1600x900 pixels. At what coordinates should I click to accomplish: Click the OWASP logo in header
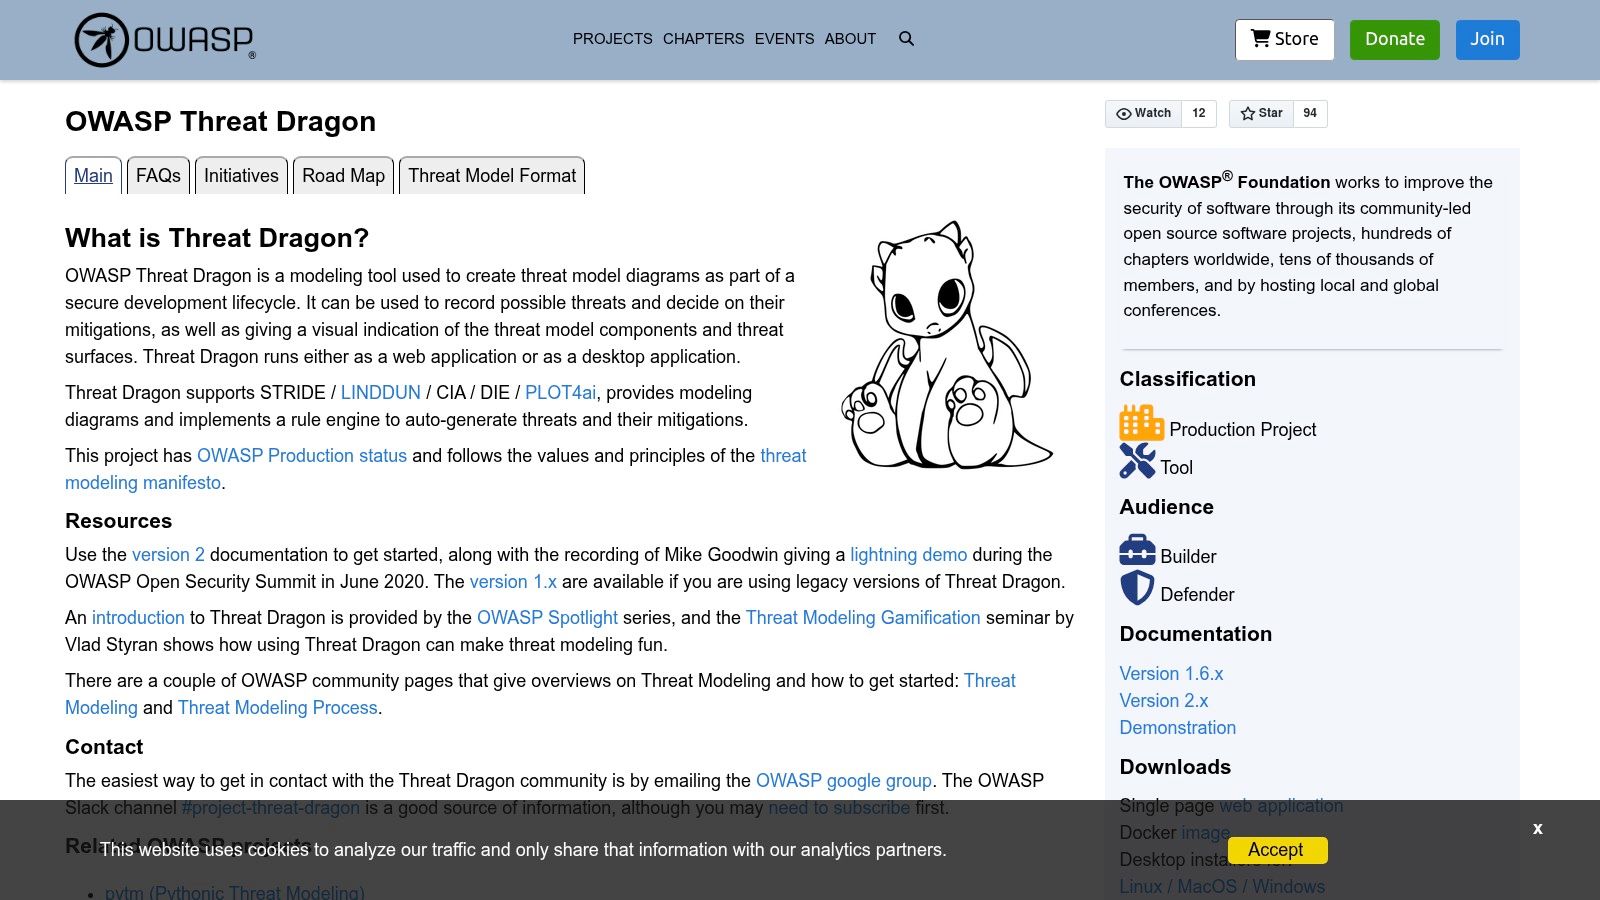[165, 40]
